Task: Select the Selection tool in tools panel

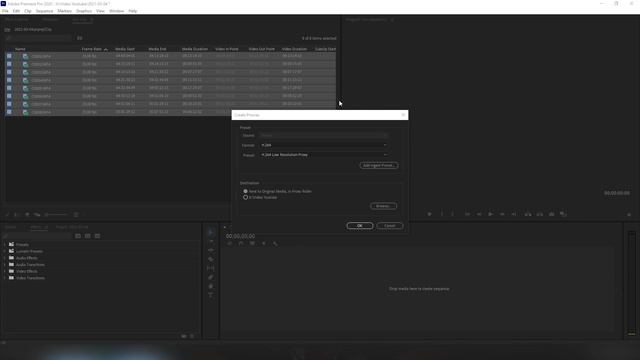Action: (x=211, y=232)
